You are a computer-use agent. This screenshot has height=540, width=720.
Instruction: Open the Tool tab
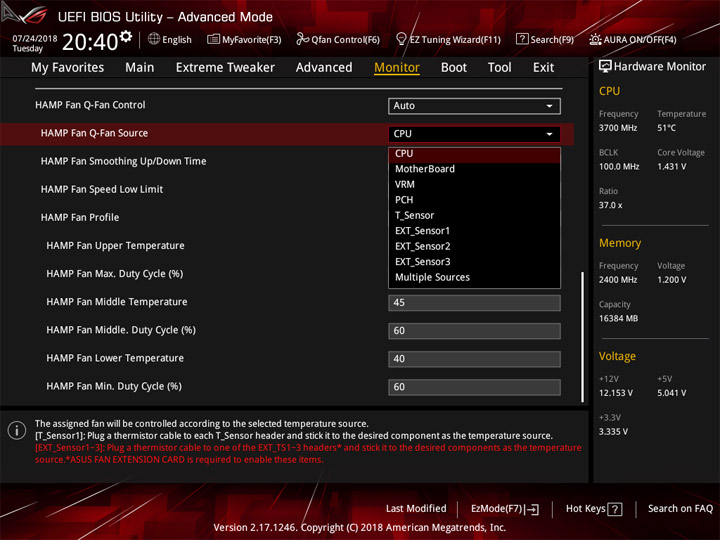[x=499, y=68]
